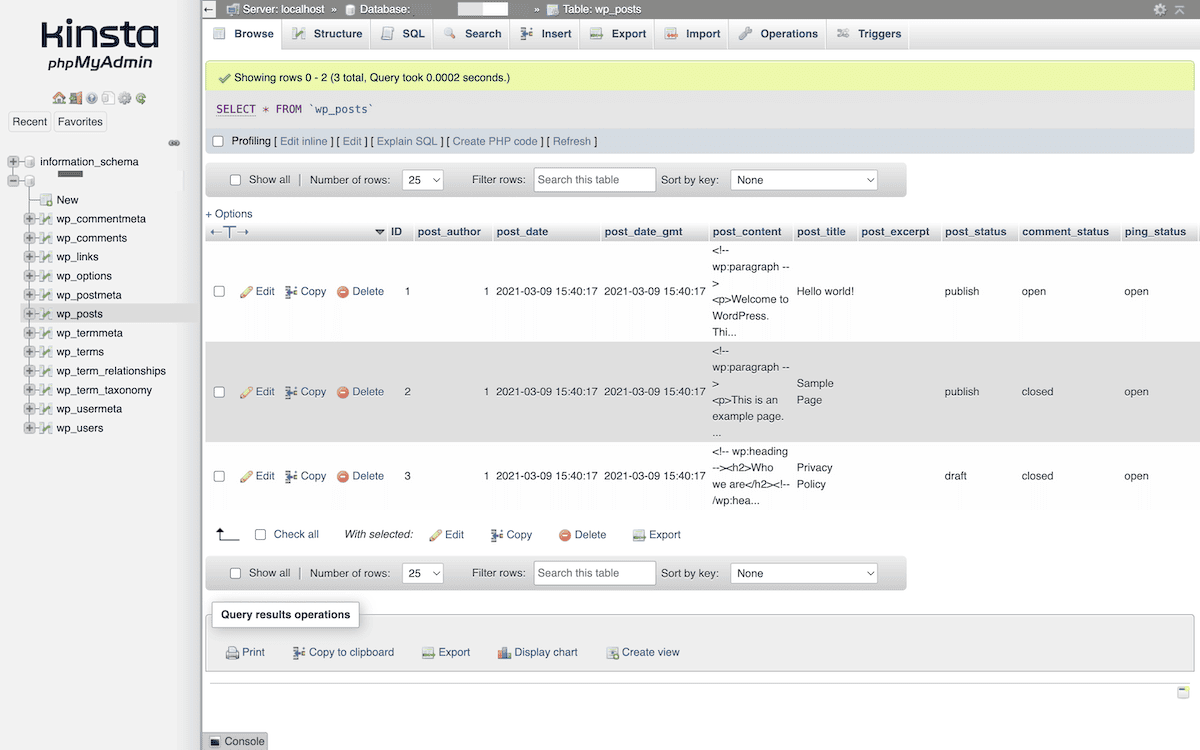Click Export under Query results operations
This screenshot has width=1200, height=750.
coord(446,652)
